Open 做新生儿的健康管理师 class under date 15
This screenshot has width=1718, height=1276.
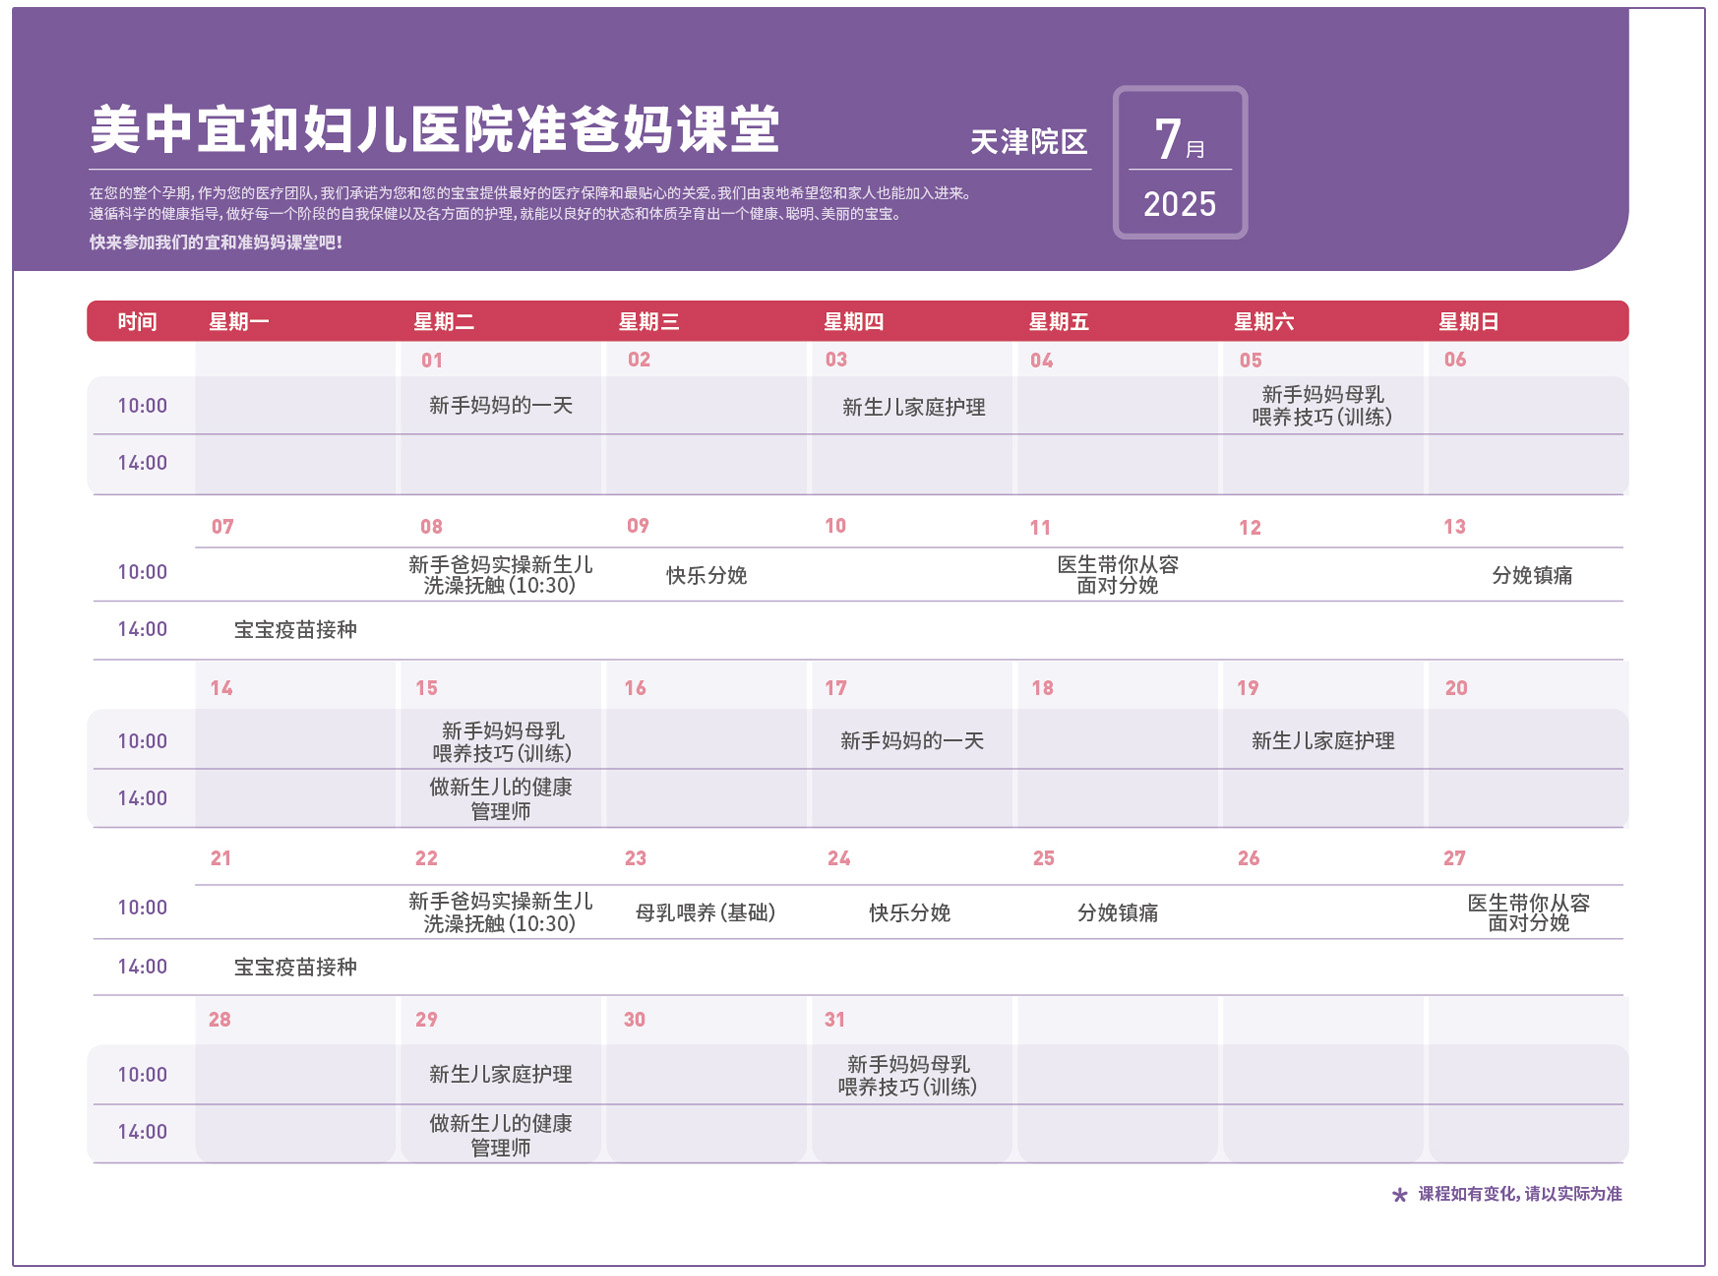point(501,799)
